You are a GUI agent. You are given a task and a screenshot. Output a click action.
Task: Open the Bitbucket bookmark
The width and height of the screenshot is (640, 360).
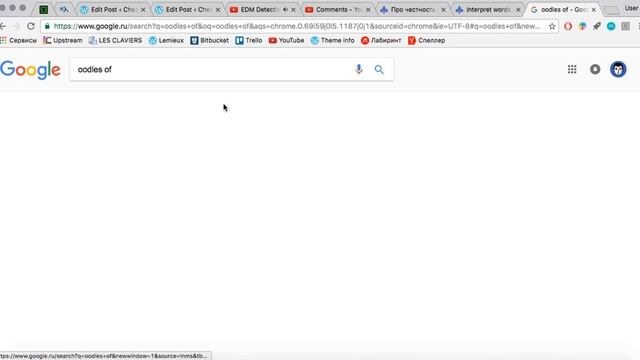(x=210, y=40)
